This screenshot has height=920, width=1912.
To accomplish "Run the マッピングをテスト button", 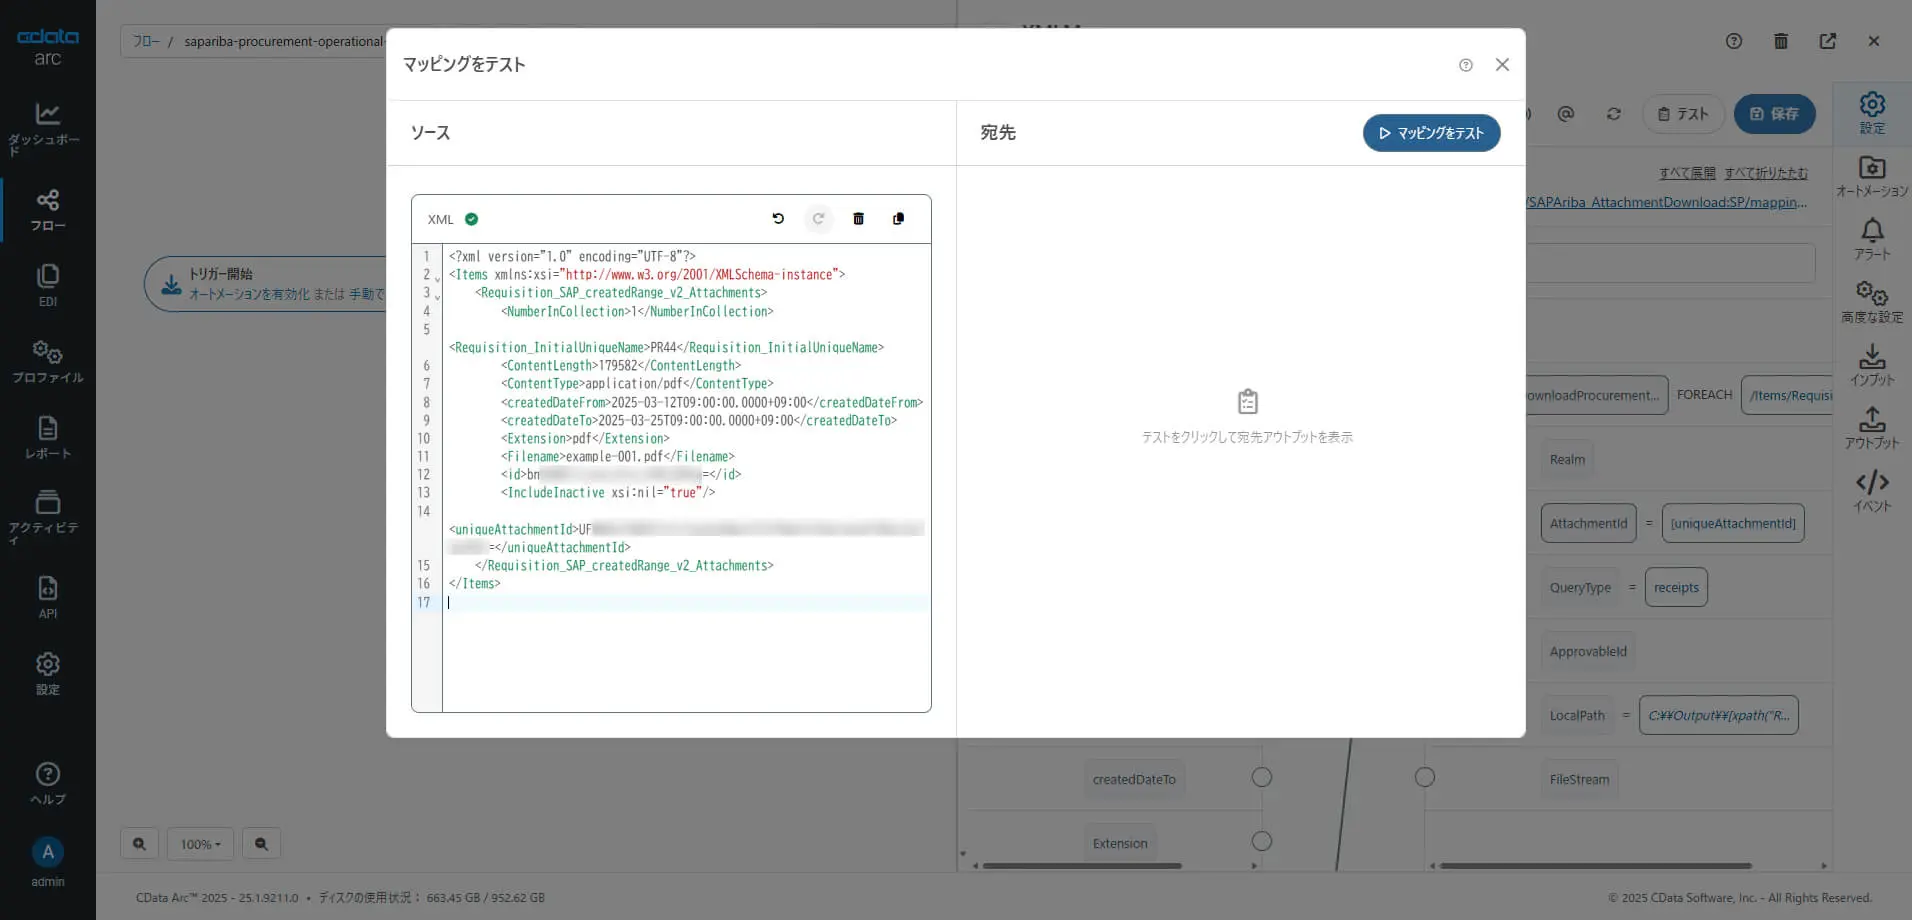I will pyautogui.click(x=1431, y=133).
